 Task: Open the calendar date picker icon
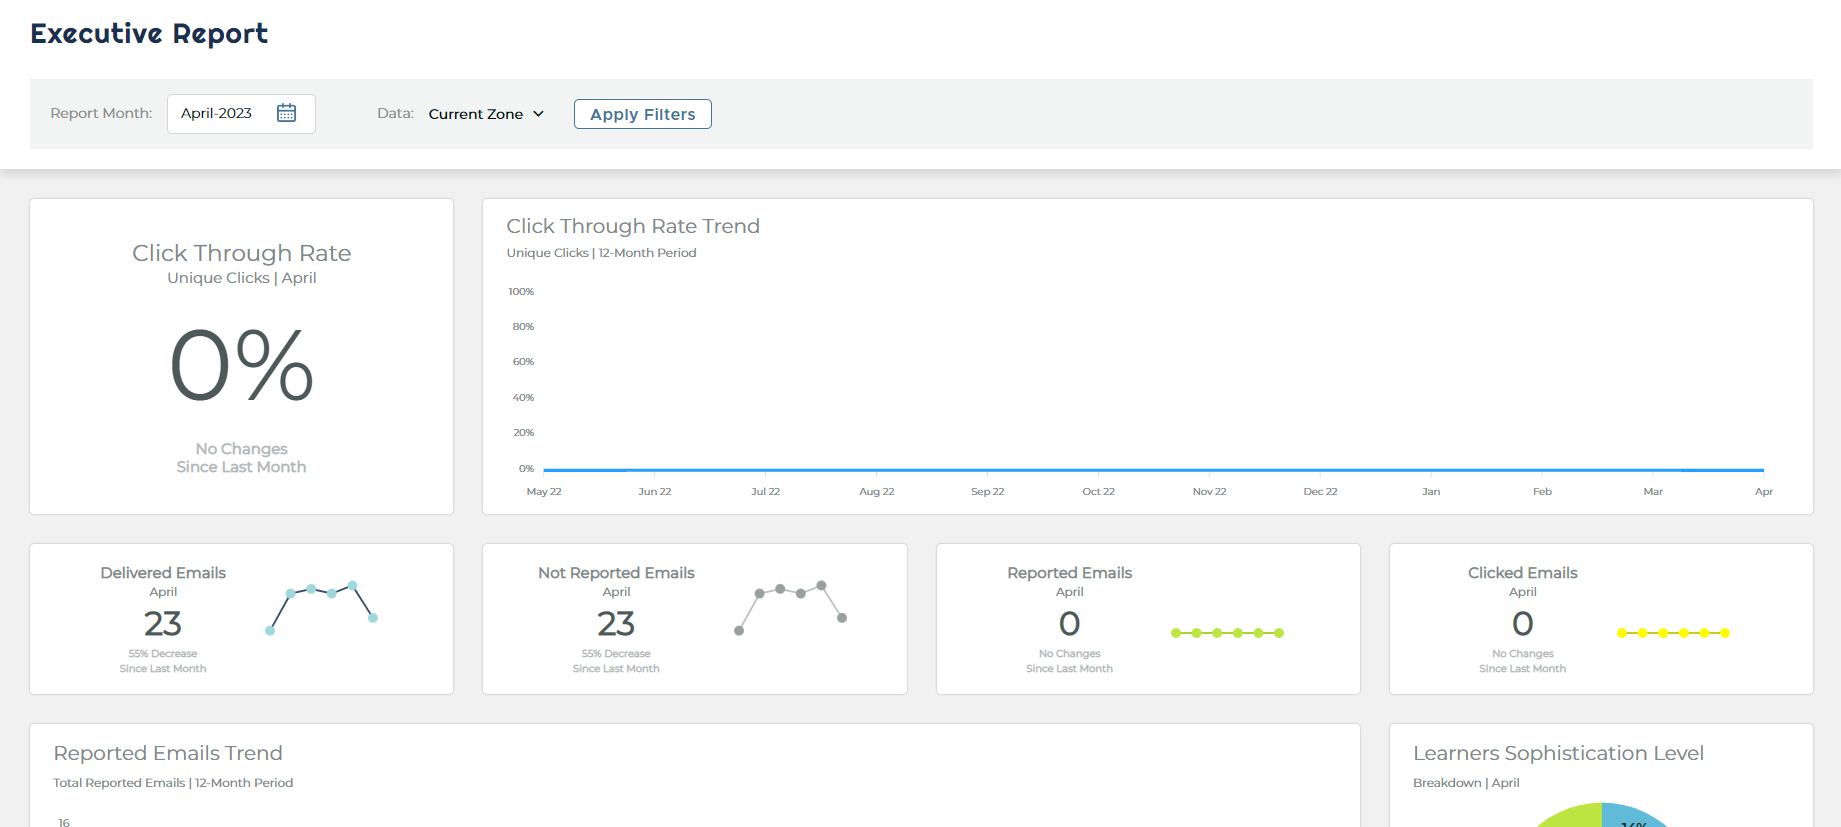(286, 113)
